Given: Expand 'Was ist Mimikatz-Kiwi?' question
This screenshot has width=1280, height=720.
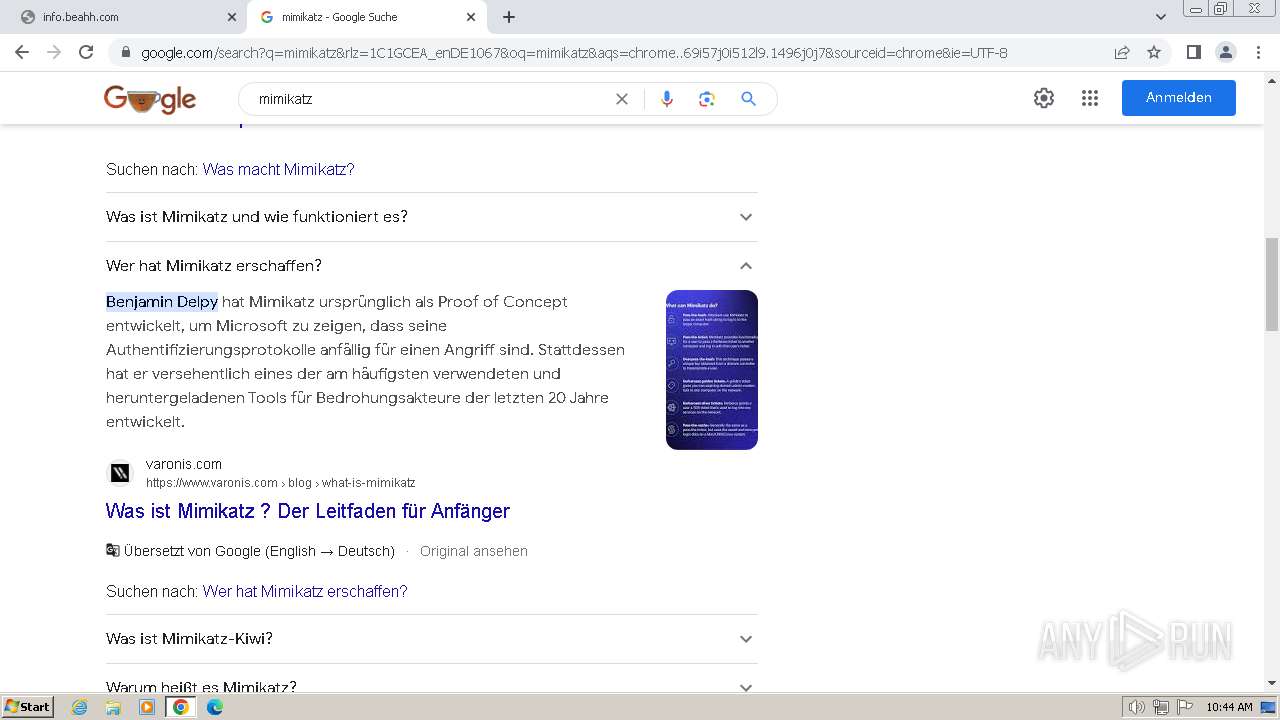Looking at the screenshot, I should pyautogui.click(x=431, y=639).
